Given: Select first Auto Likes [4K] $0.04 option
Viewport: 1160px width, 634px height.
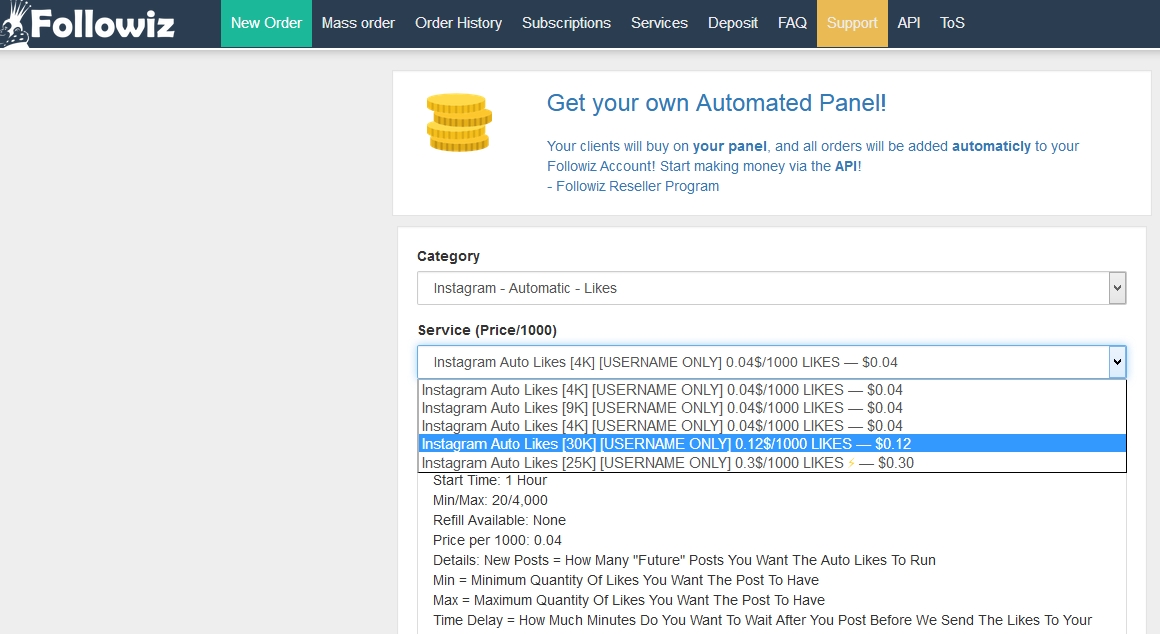Looking at the screenshot, I should 772,390.
